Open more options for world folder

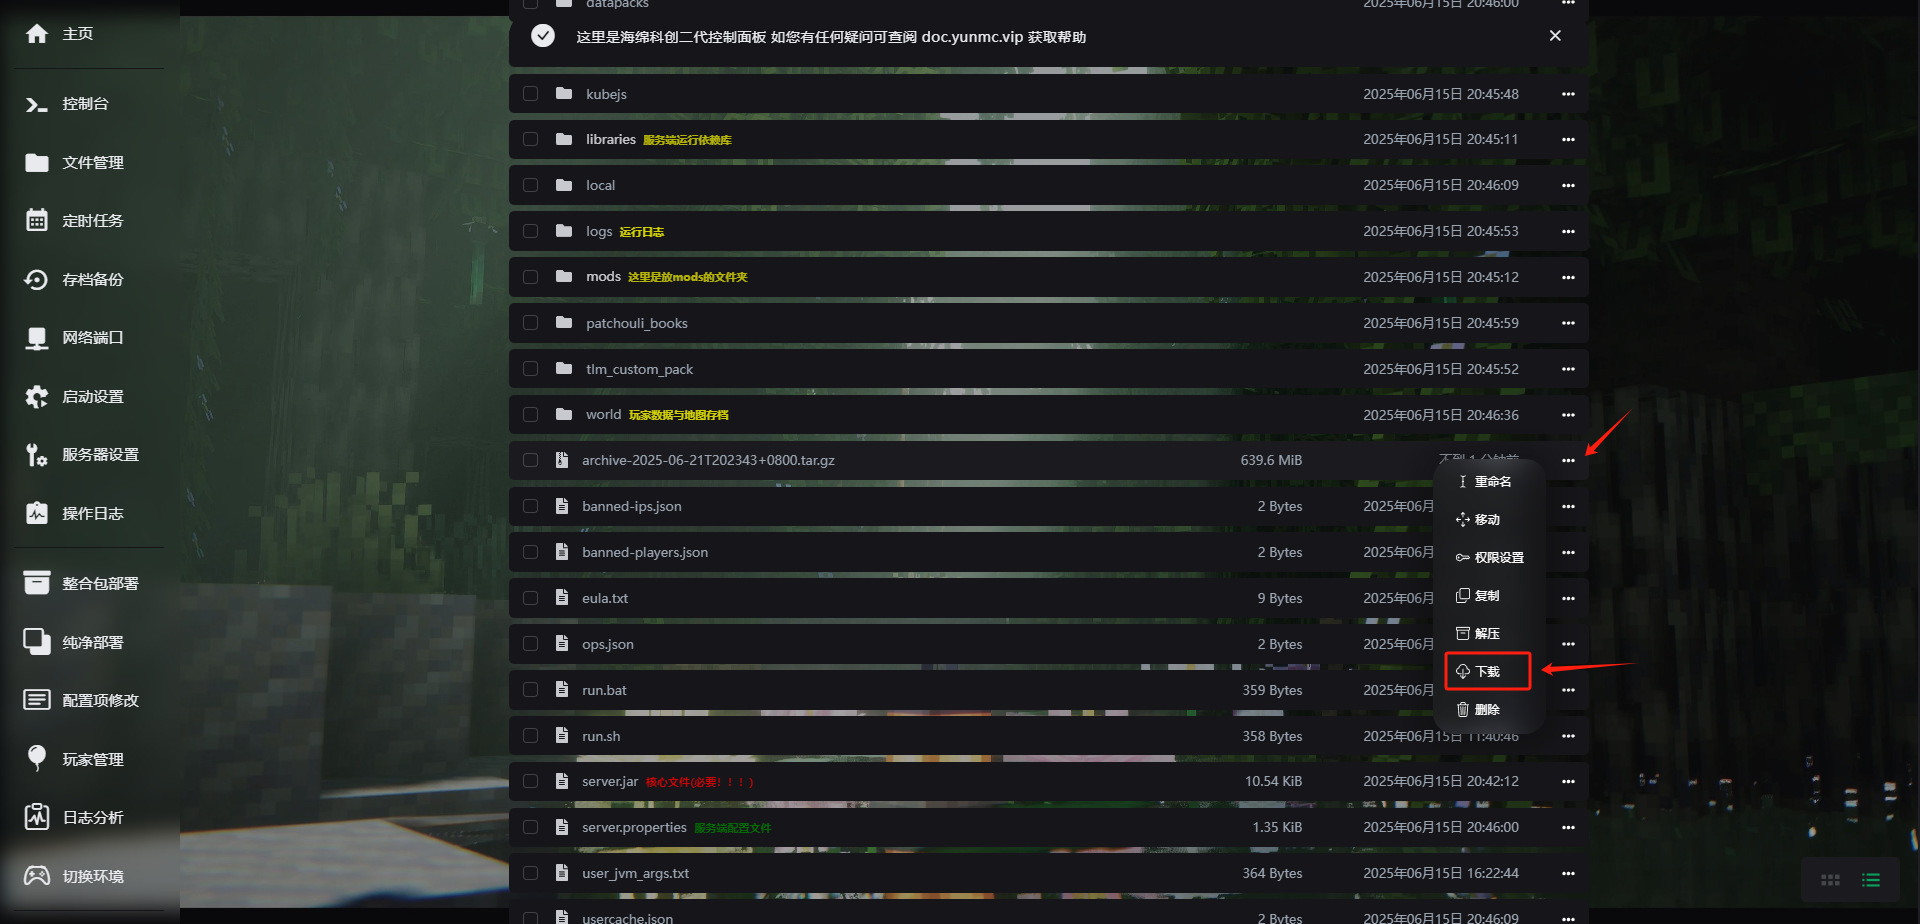point(1568,415)
